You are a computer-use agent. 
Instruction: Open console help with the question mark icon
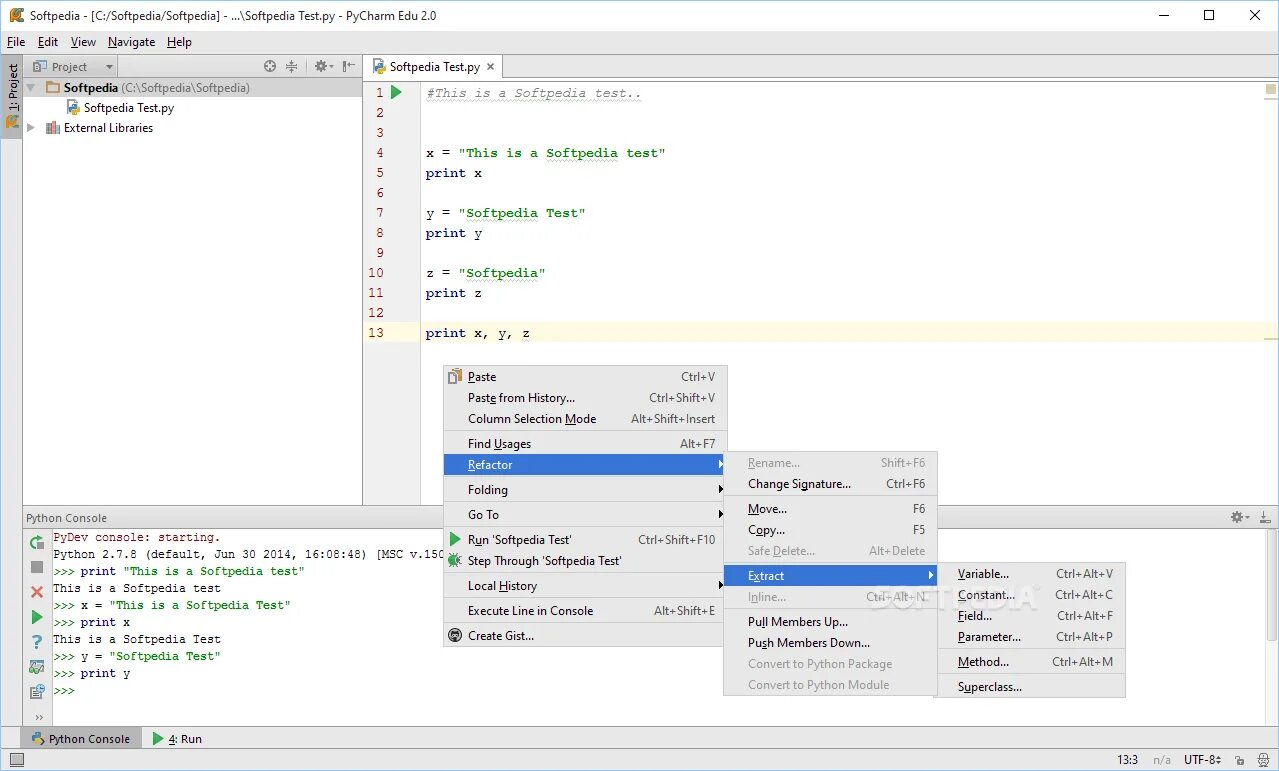[37, 642]
